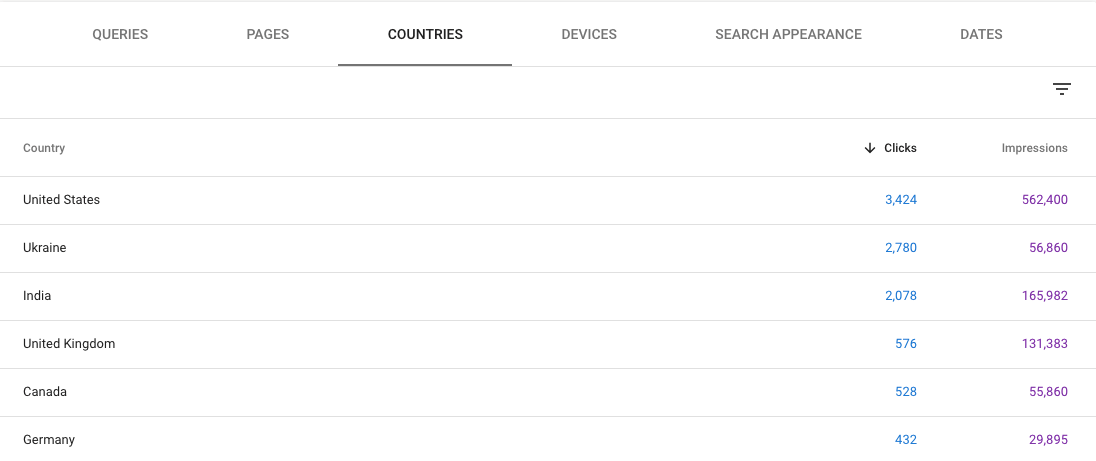Switch to the Pages tab
The height and width of the screenshot is (461, 1096).
(268, 34)
